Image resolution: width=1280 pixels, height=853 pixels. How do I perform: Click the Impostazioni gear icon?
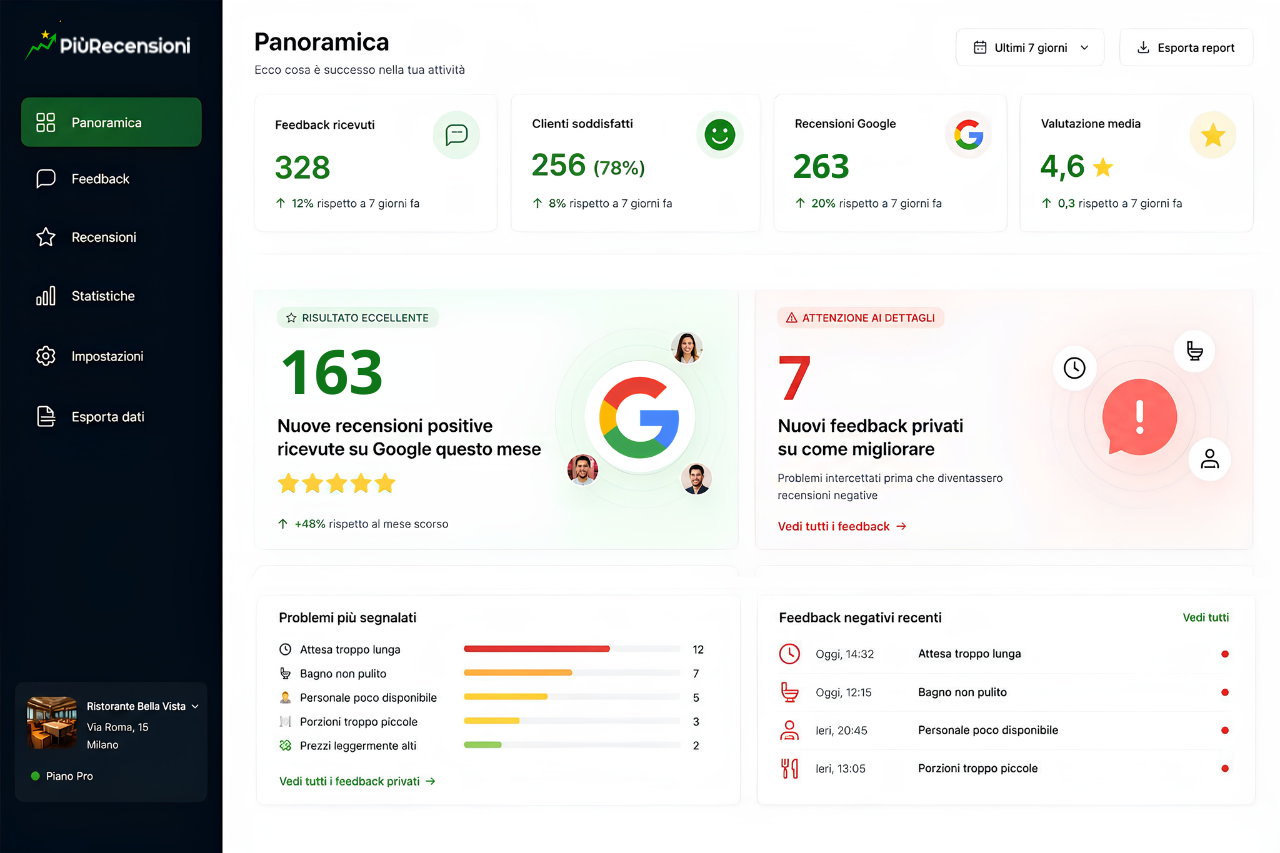click(x=45, y=356)
